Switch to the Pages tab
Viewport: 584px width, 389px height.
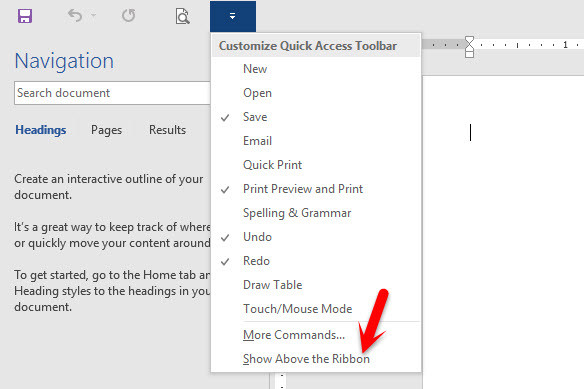pyautogui.click(x=107, y=130)
